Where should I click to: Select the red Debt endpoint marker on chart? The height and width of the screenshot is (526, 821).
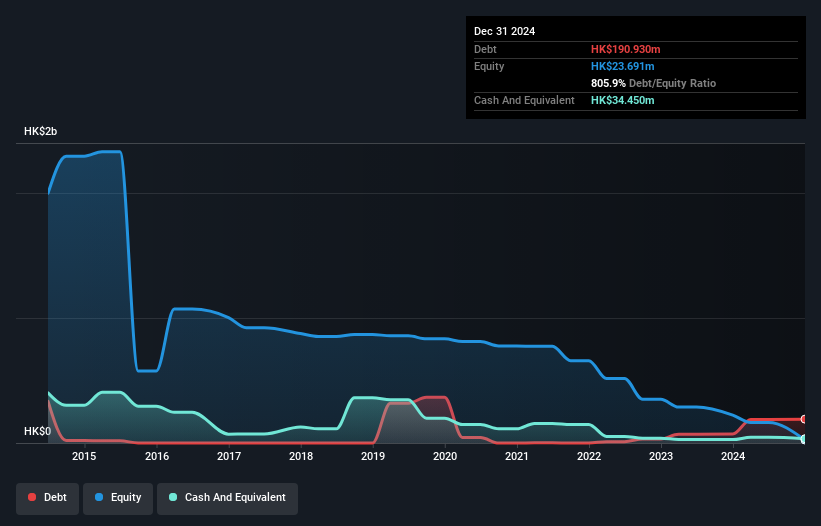pyautogui.click(x=804, y=419)
